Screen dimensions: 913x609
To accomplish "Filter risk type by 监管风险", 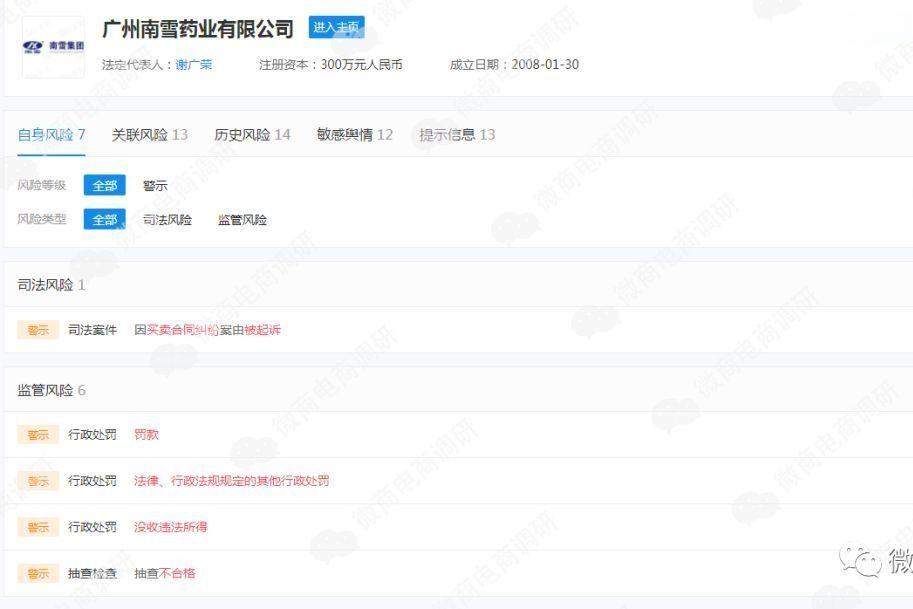I will click(242, 220).
